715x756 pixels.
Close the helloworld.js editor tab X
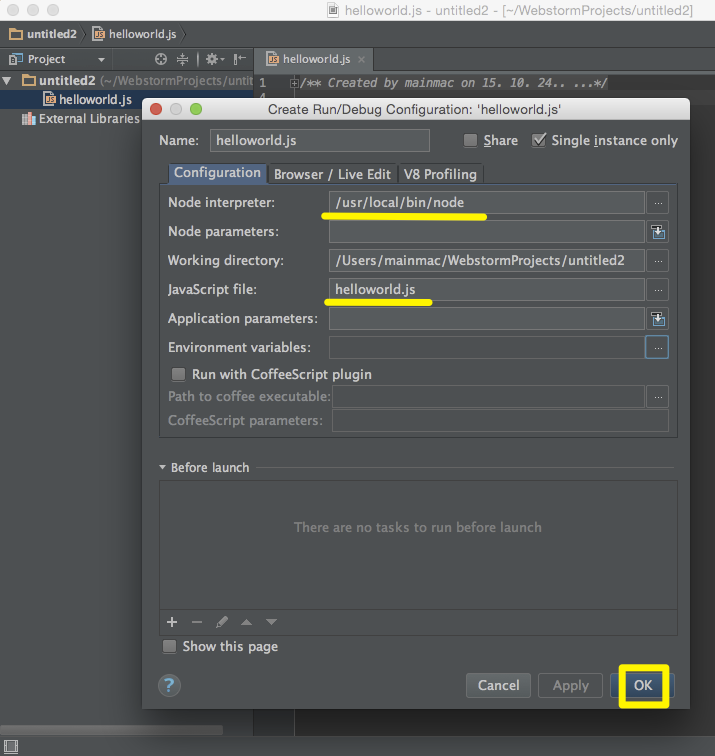point(361,59)
